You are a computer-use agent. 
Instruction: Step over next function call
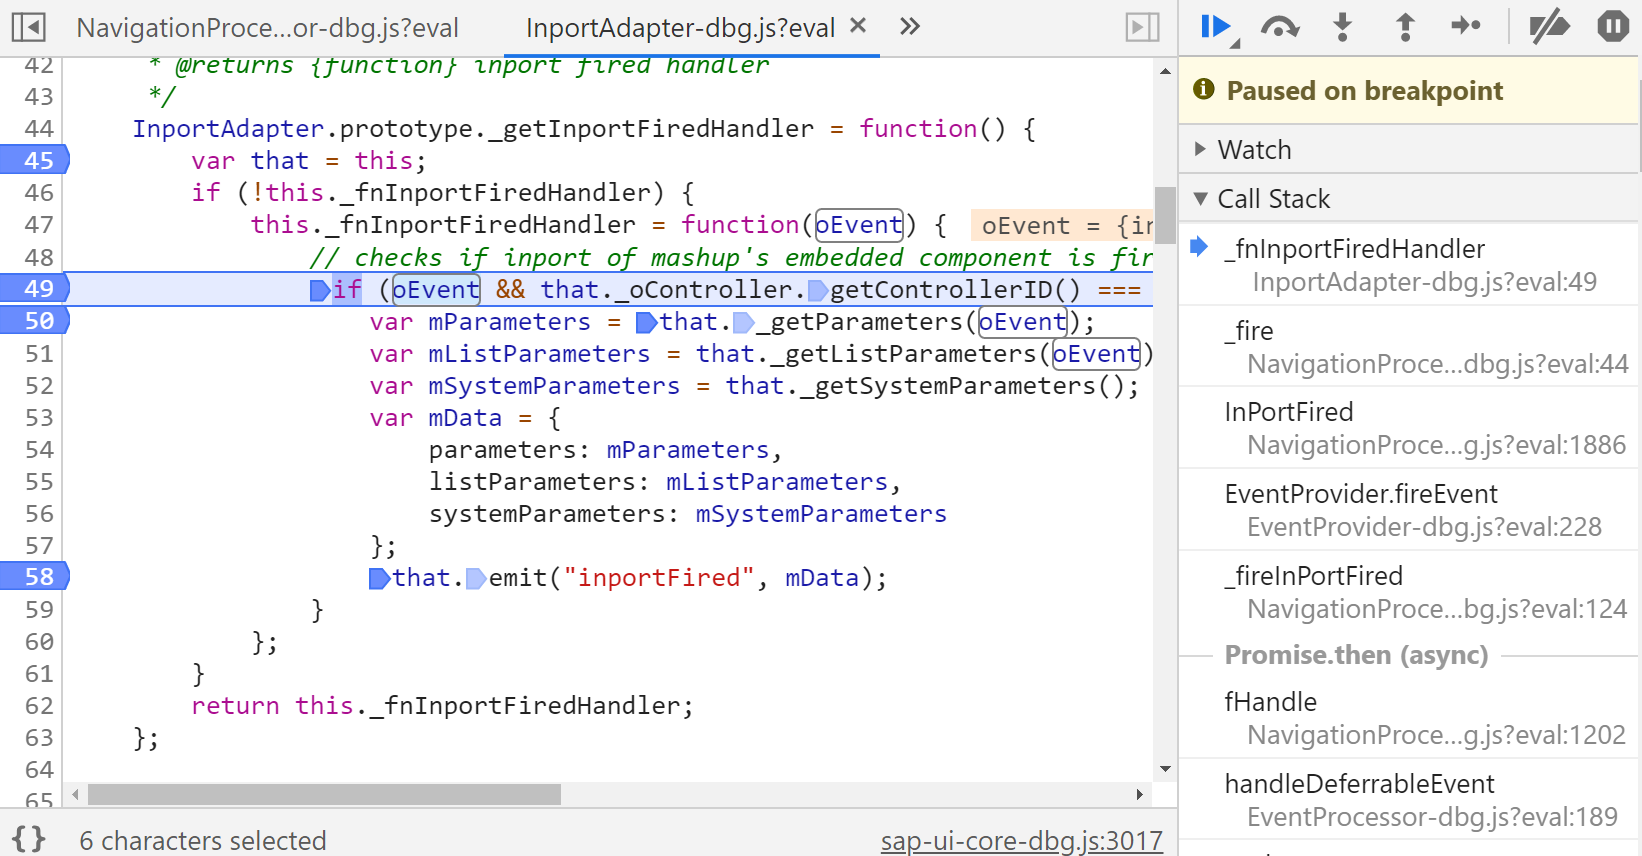pos(1280,27)
